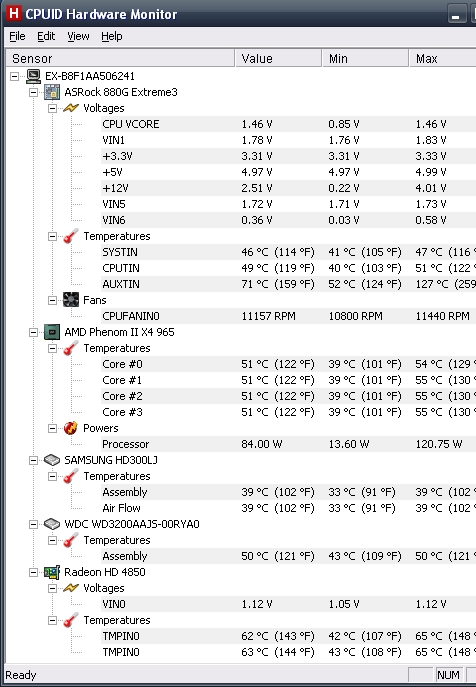Screen dimensions: 476x687
Task: Click the Value column header
Action: (278, 59)
